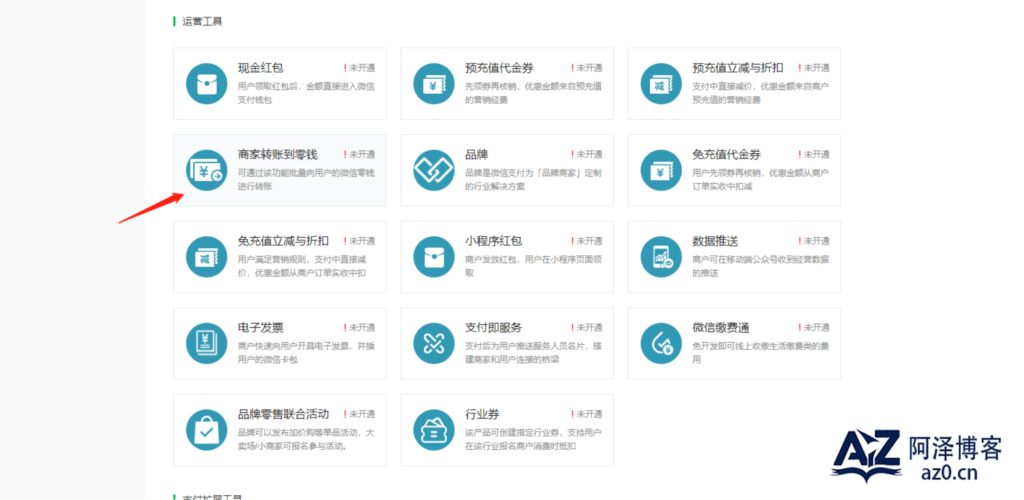
Task: Click the 商家转账到零钱 transfer icon
Action: [206, 170]
